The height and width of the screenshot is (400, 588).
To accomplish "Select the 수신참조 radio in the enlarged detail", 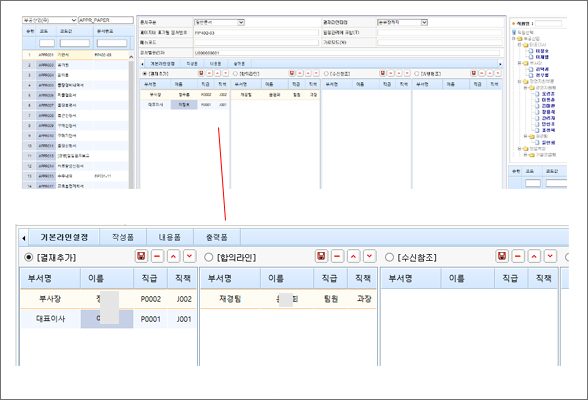I will (389, 258).
